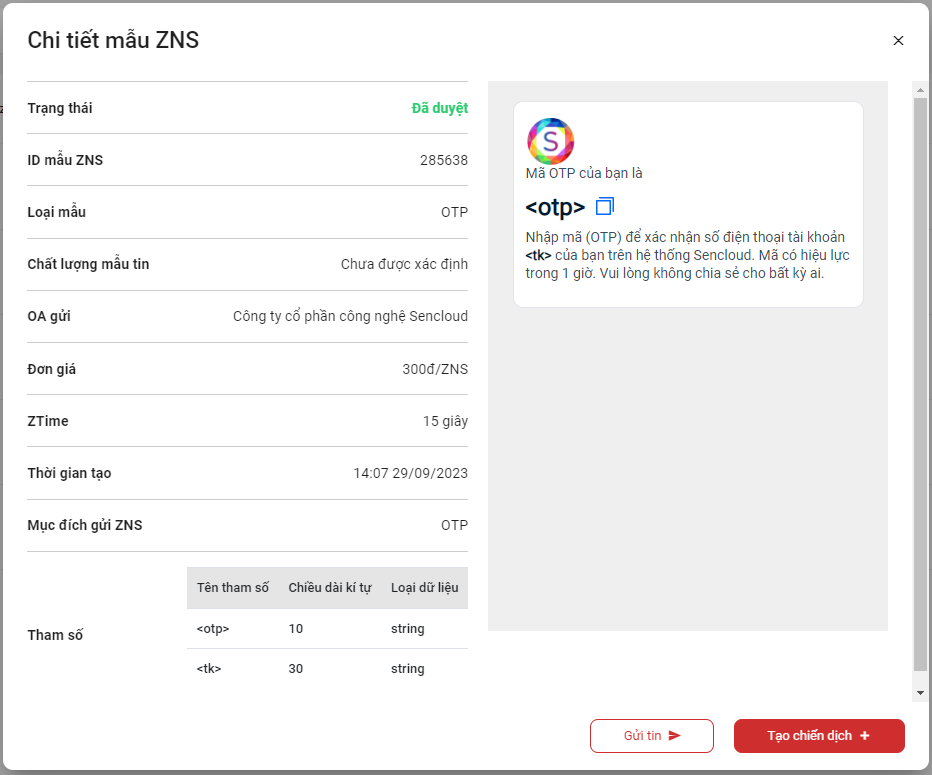This screenshot has width=932, height=775.
Task: Copy the <otp> code in message preview
Action: coord(604,207)
